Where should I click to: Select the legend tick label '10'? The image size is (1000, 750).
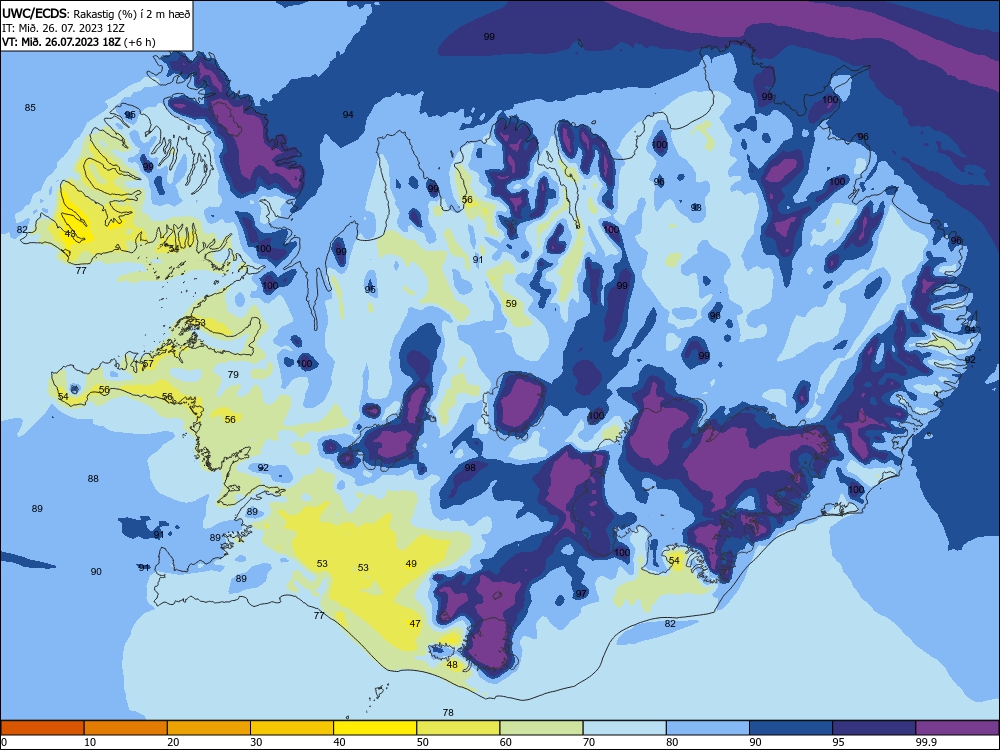tap(91, 742)
